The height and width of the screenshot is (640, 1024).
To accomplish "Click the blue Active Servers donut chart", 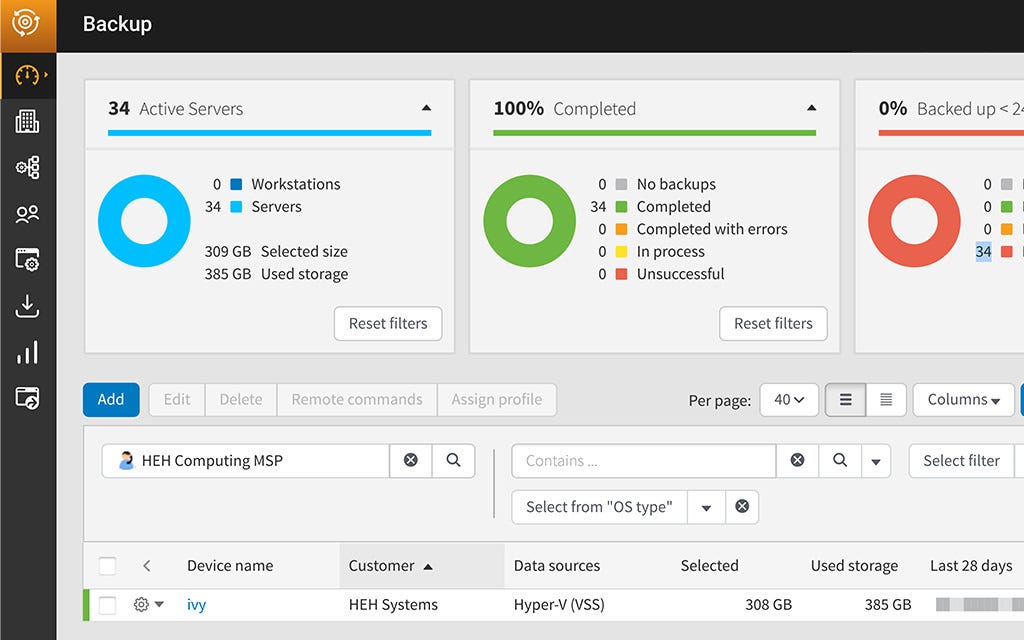I will pos(144,221).
